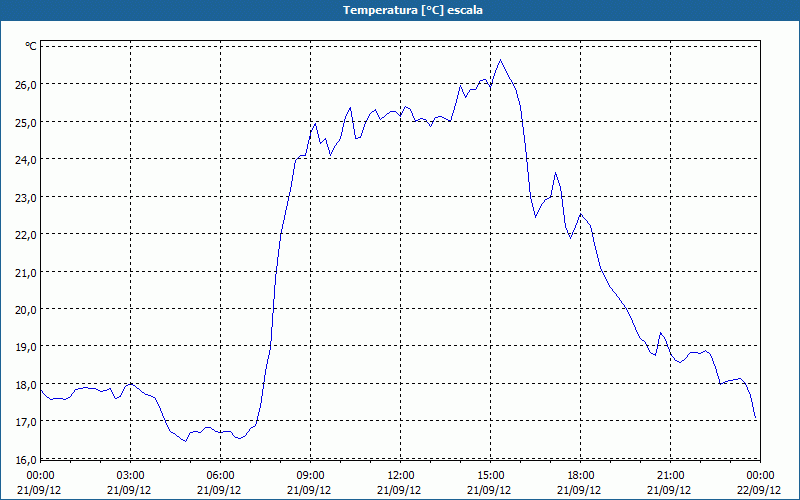The height and width of the screenshot is (500, 800).
Task: Click the 23,0 y-axis label
Action: [26, 197]
